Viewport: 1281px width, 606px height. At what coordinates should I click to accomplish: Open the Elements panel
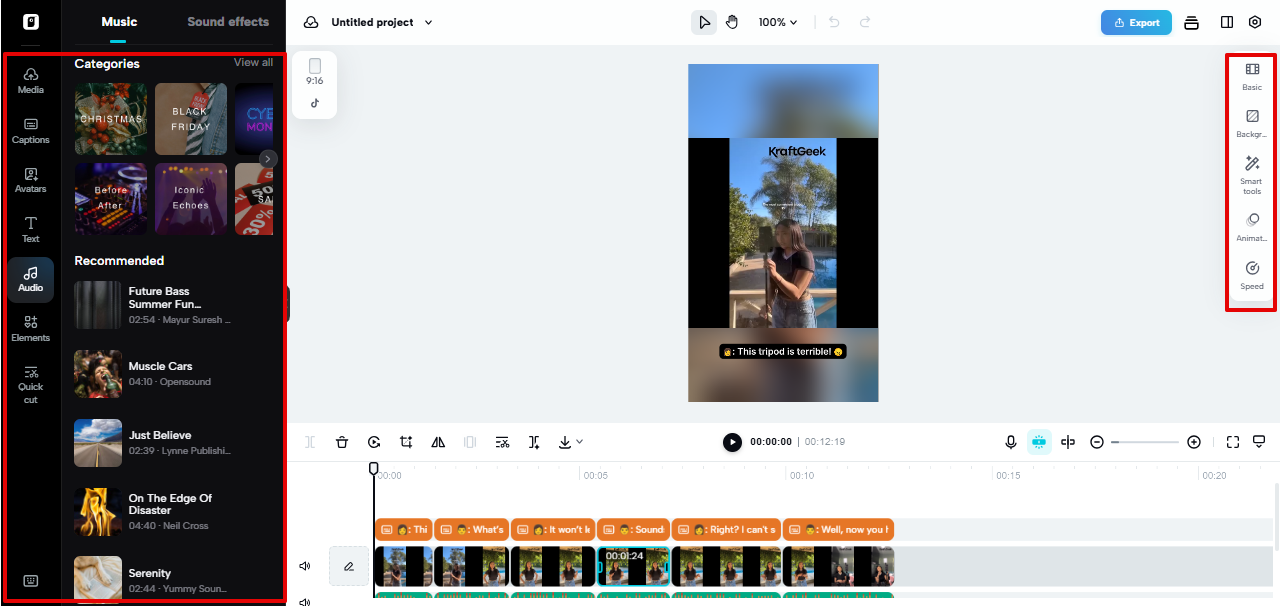click(x=30, y=328)
